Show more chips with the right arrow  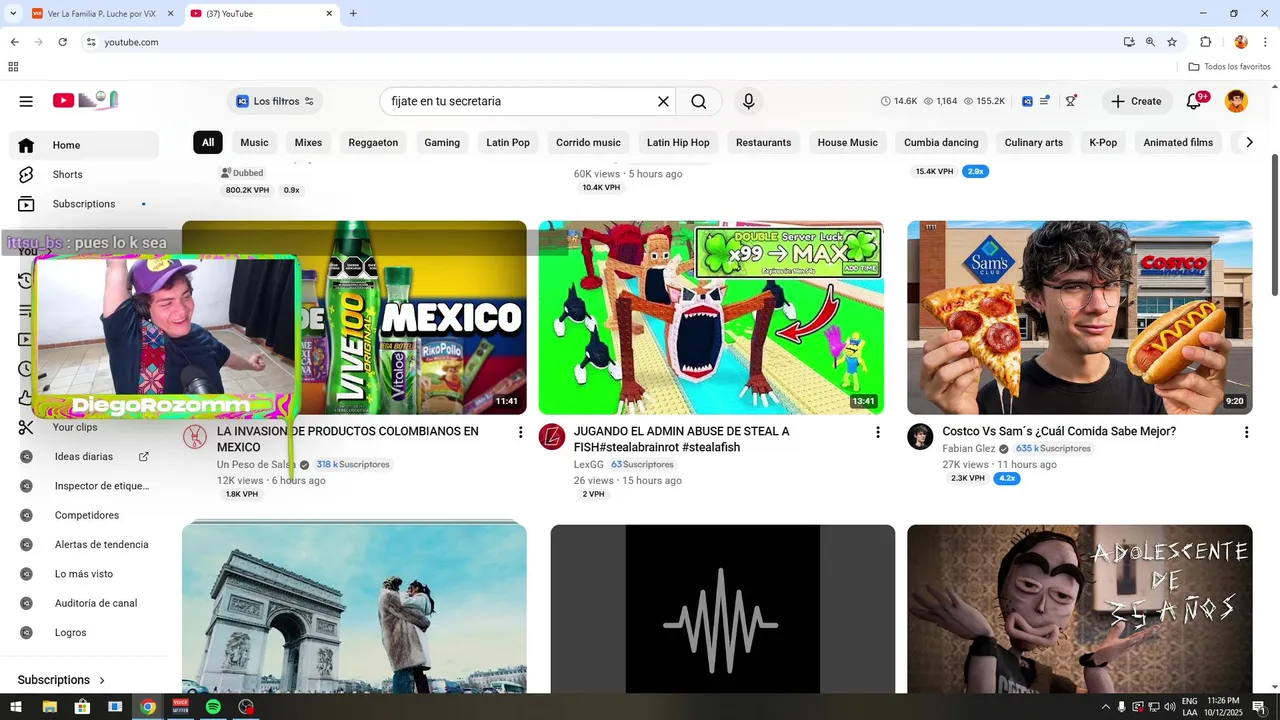1249,142
